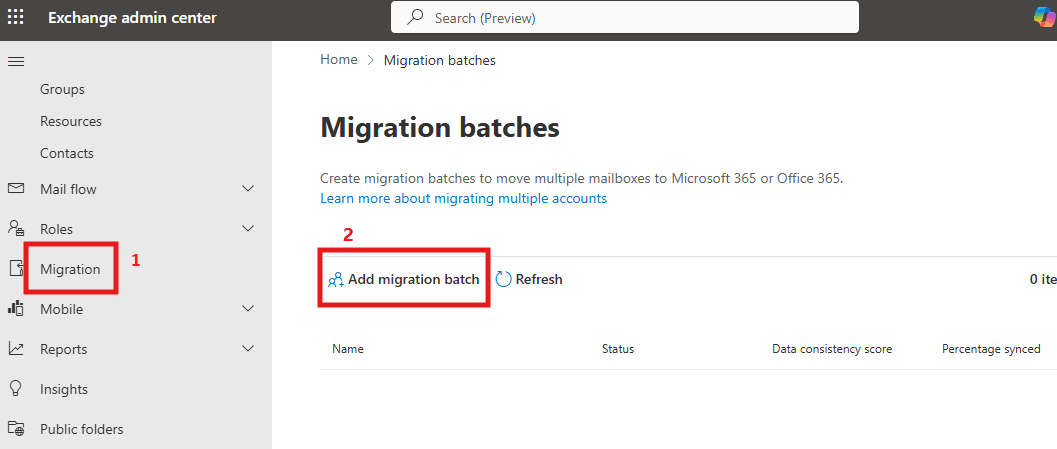Click the Reports chart icon
This screenshot has width=1057, height=449.
point(16,349)
